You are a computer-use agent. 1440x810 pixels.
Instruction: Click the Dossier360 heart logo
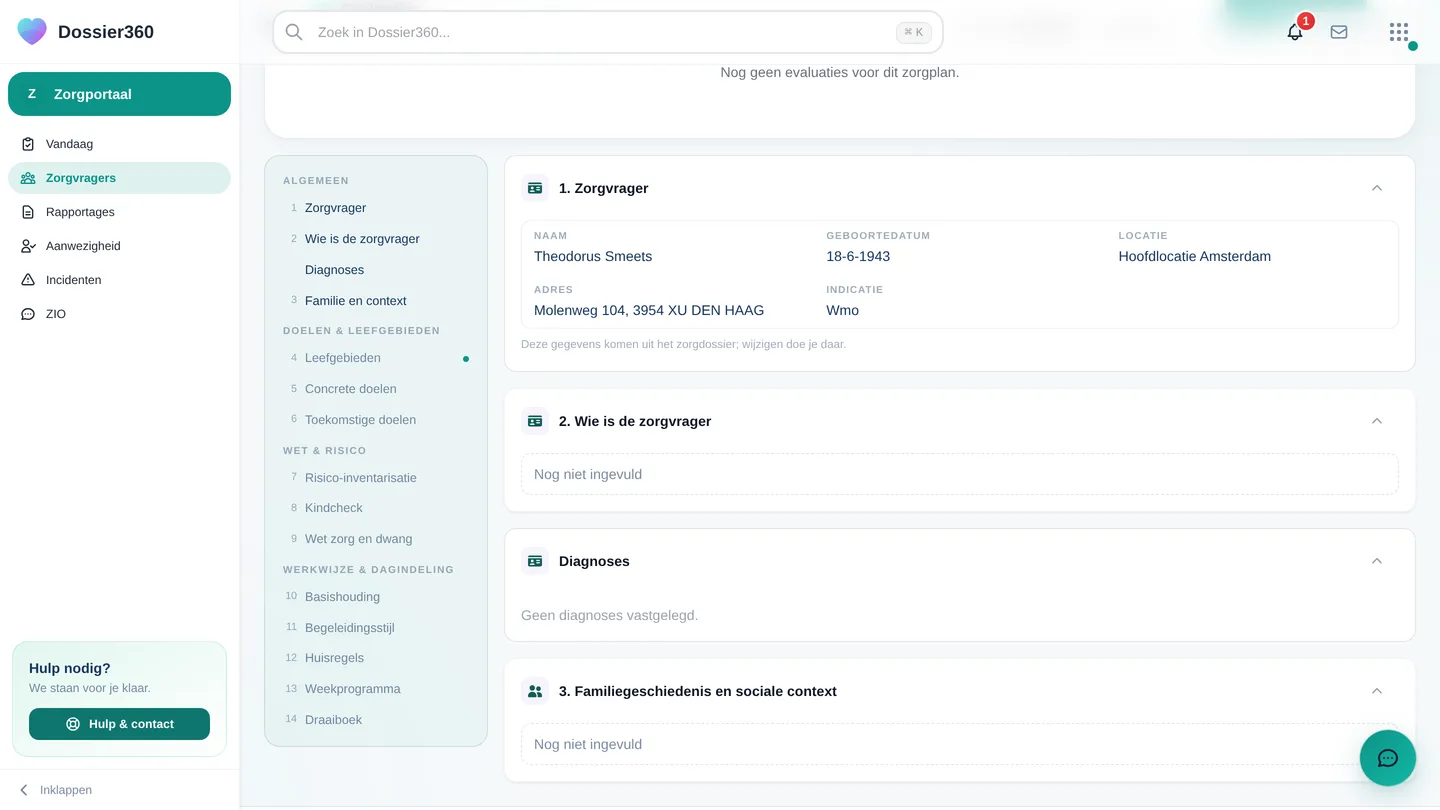pos(32,31)
